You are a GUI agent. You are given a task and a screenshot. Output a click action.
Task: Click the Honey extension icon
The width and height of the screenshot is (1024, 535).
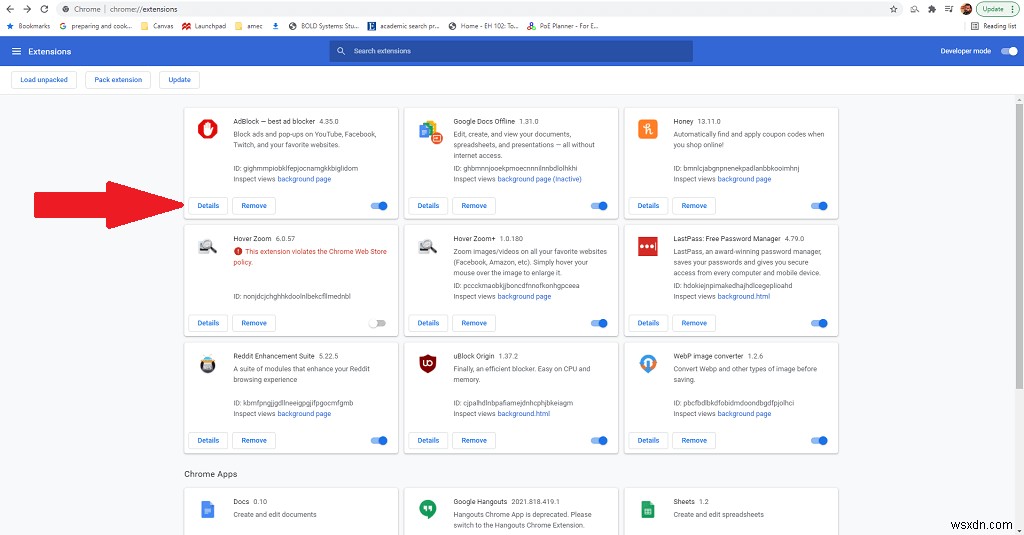point(648,129)
